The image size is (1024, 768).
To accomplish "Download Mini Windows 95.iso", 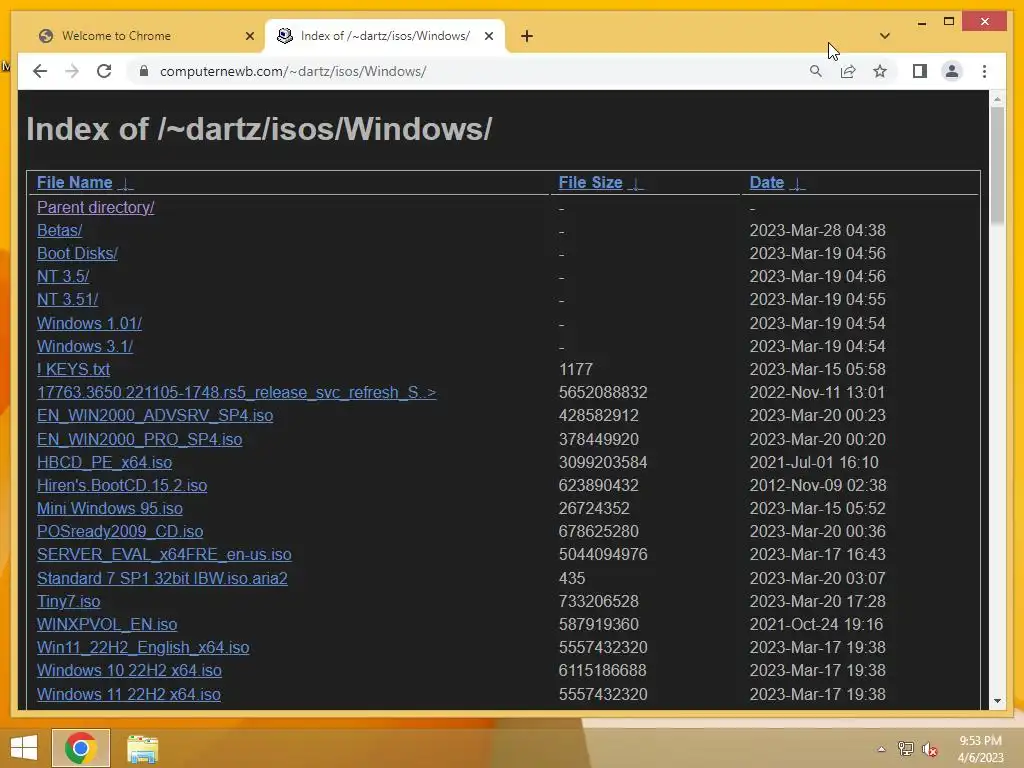I will 110,508.
